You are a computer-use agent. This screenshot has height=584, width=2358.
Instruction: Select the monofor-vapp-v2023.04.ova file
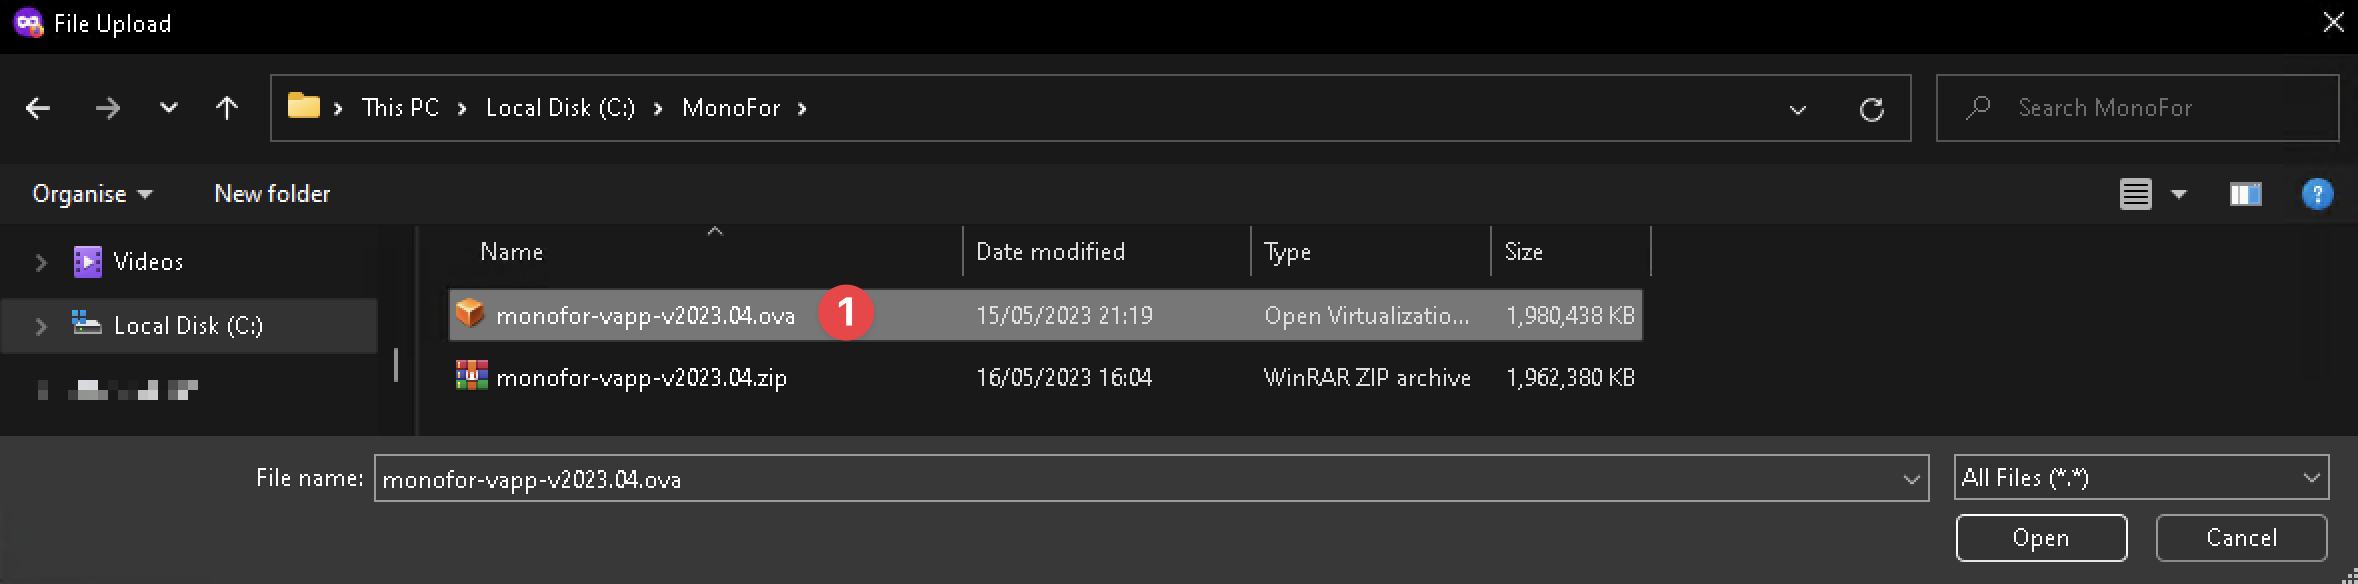[x=645, y=316]
